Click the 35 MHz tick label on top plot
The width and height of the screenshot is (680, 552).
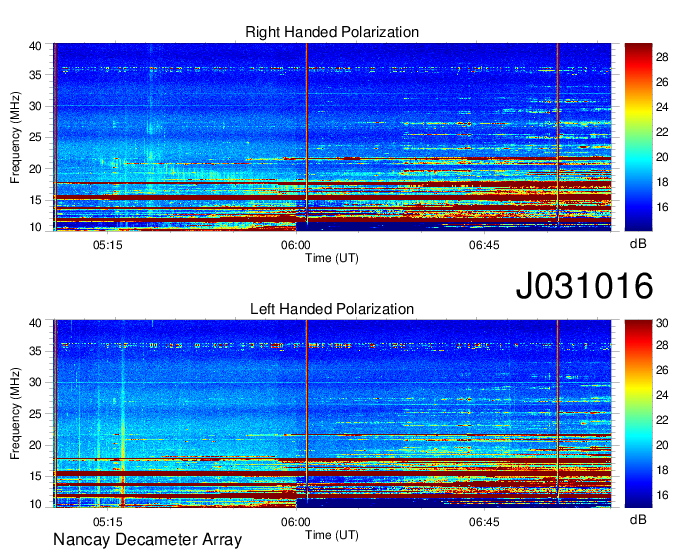(x=35, y=75)
